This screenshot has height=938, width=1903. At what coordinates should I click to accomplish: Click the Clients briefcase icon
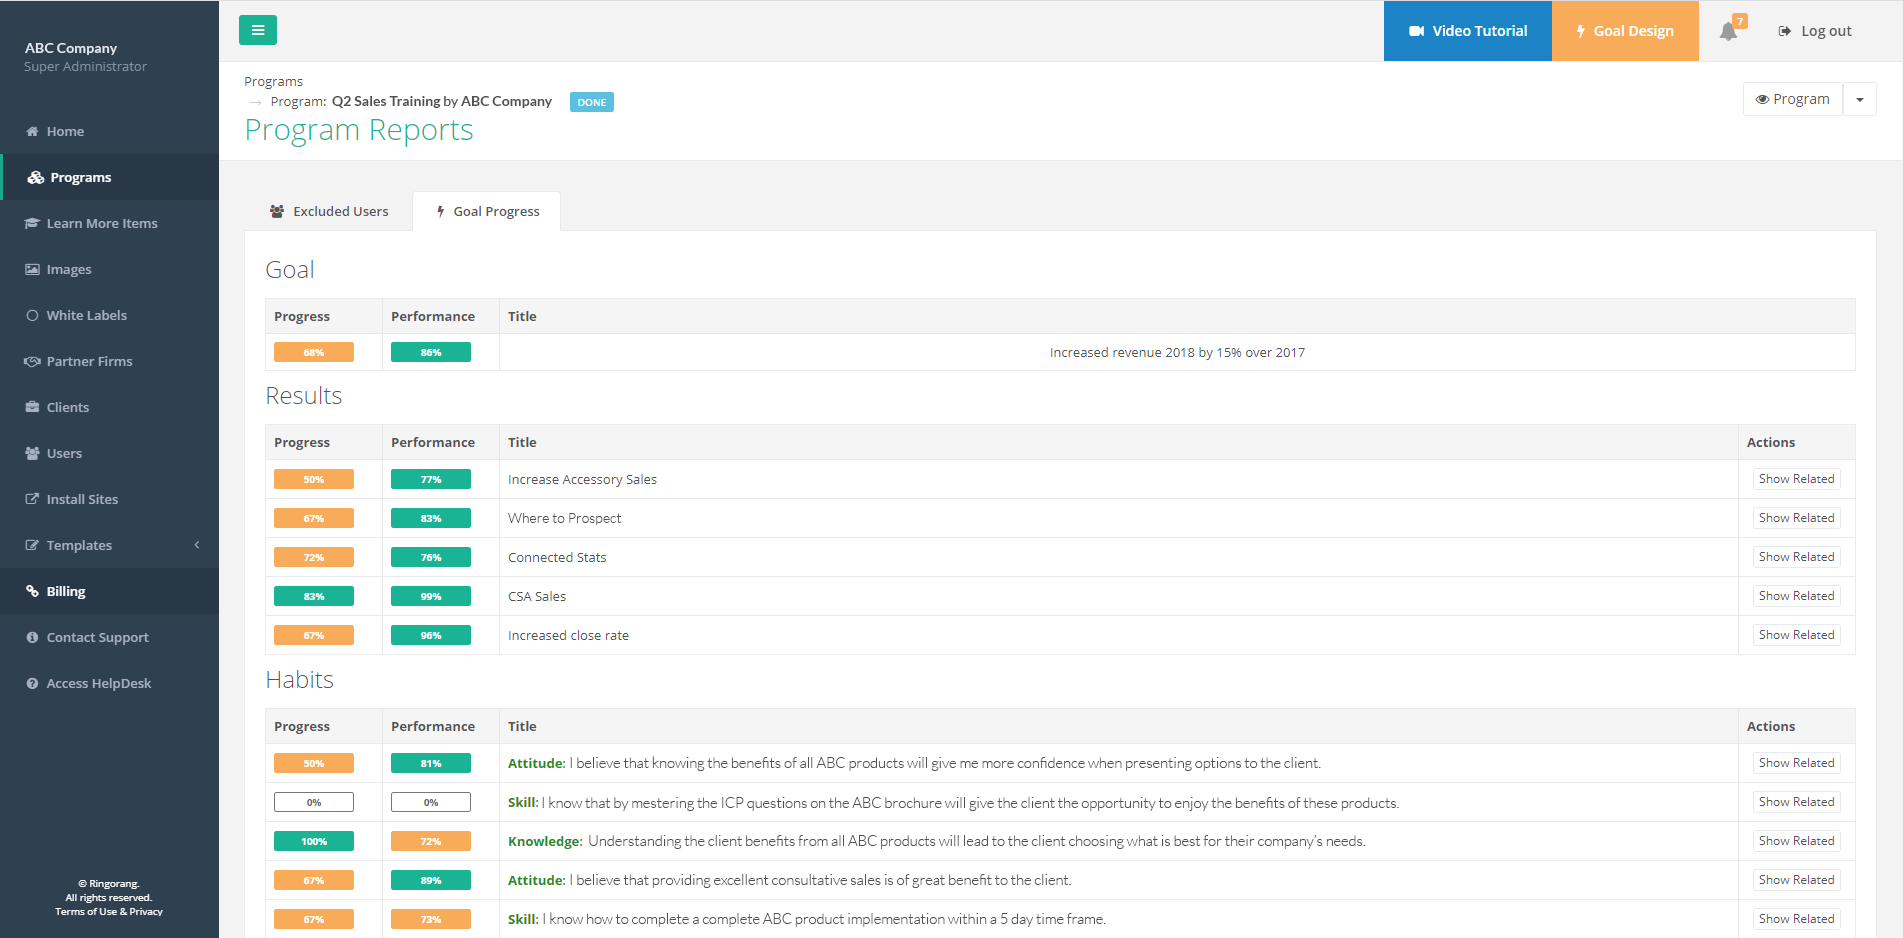pos(32,407)
